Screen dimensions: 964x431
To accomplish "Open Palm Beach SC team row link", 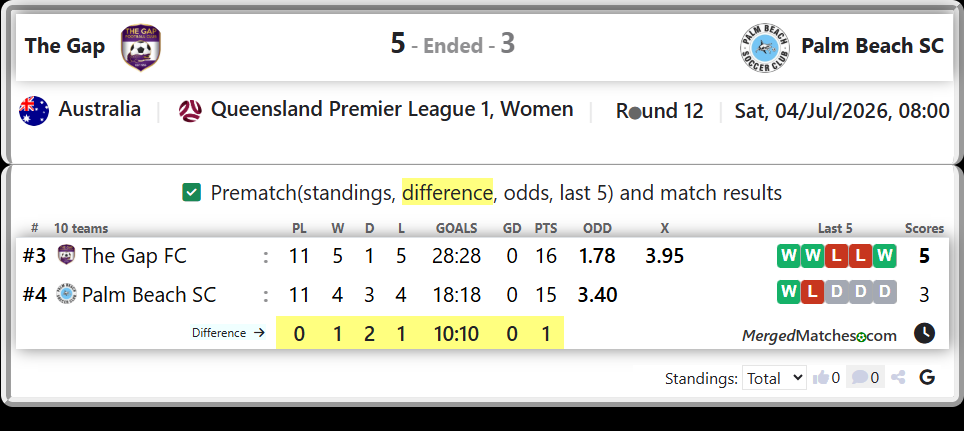I will point(149,295).
